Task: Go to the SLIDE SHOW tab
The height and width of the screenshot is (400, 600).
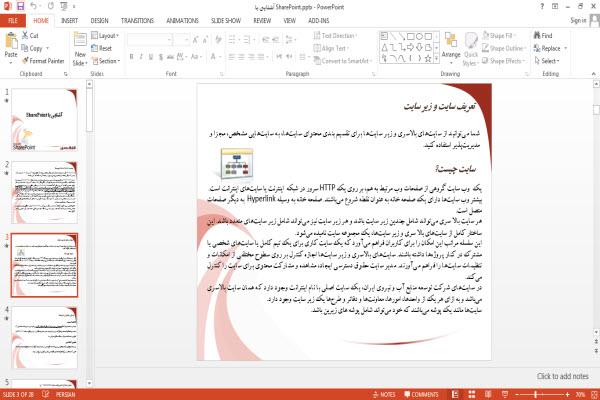Action: point(226,21)
